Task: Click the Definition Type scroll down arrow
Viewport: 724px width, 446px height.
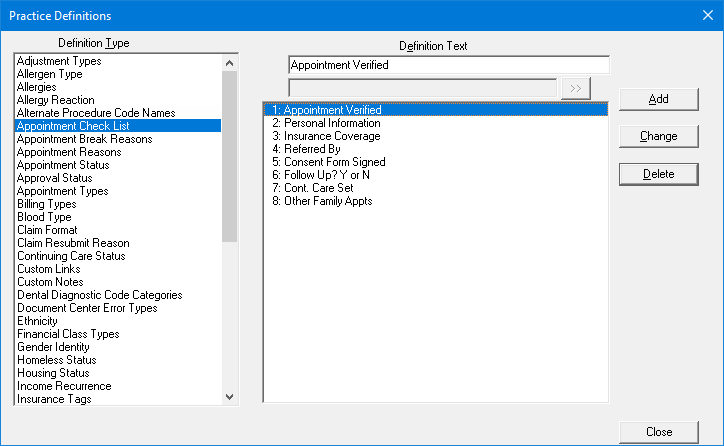Action: click(229, 397)
